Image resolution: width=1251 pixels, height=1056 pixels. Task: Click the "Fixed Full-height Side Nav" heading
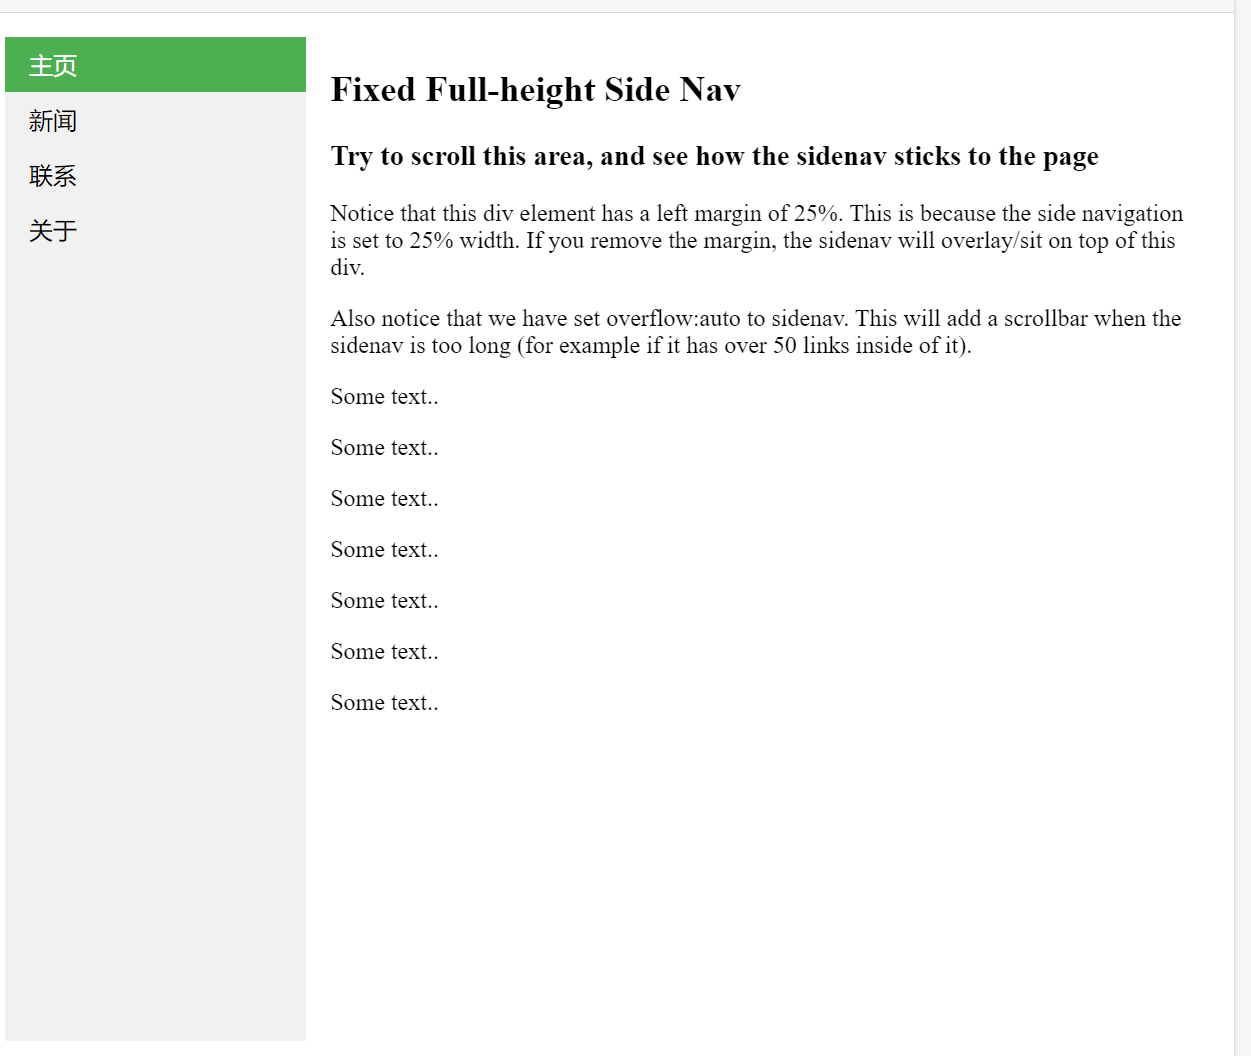pyautogui.click(x=535, y=90)
